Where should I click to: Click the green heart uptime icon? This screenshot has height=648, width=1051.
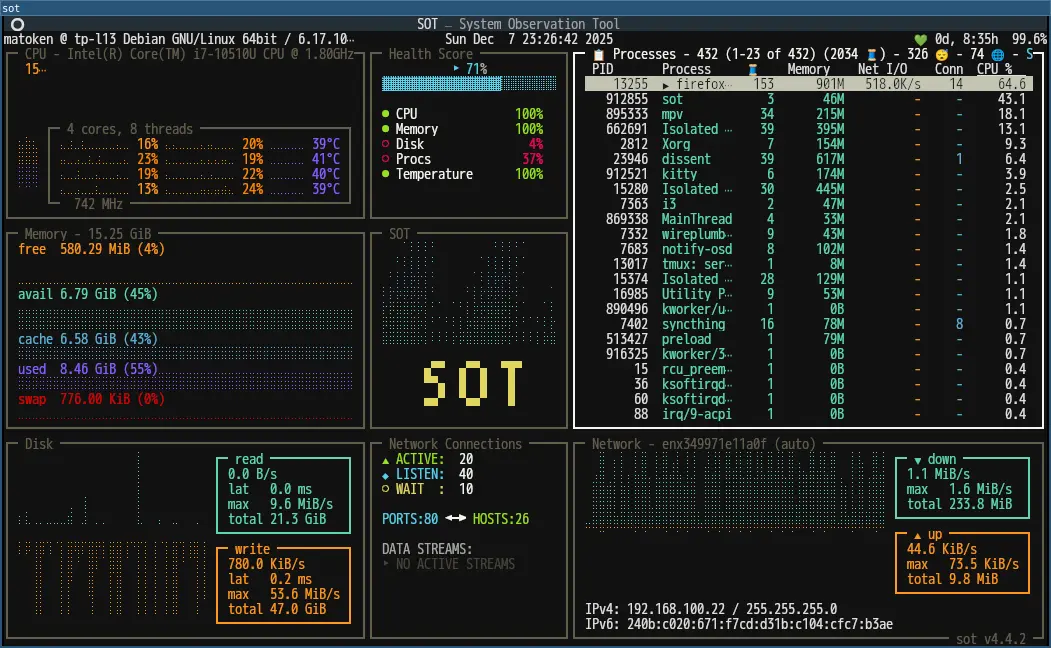click(921, 39)
